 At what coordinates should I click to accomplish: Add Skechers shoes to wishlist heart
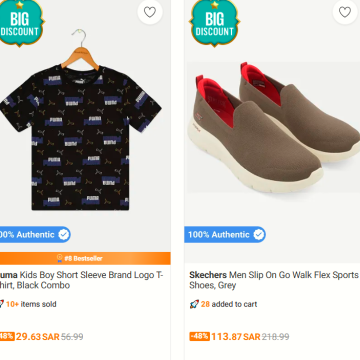pos(345,12)
